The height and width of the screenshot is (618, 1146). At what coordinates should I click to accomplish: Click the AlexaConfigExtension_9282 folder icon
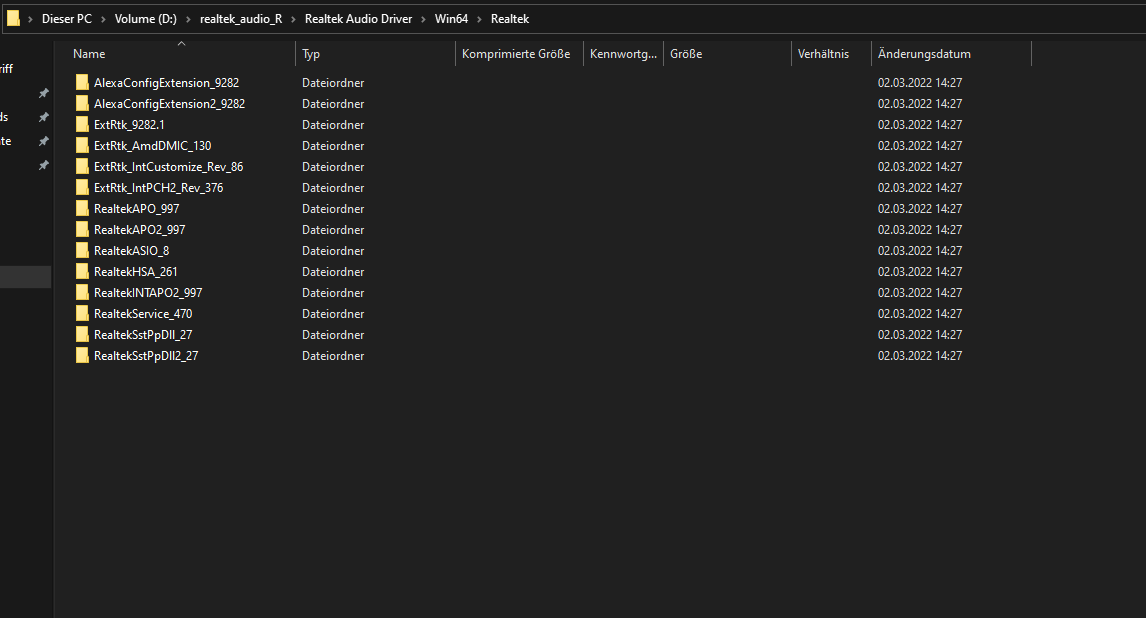[x=82, y=83]
